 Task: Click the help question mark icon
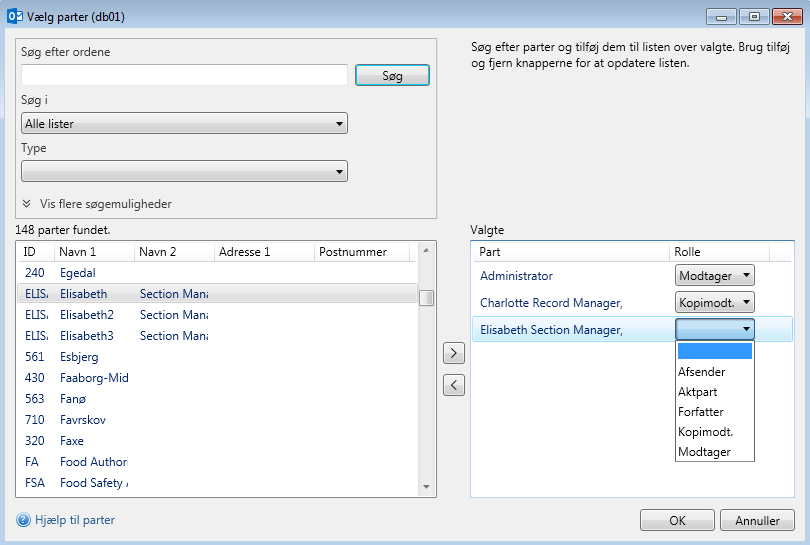[x=23, y=520]
